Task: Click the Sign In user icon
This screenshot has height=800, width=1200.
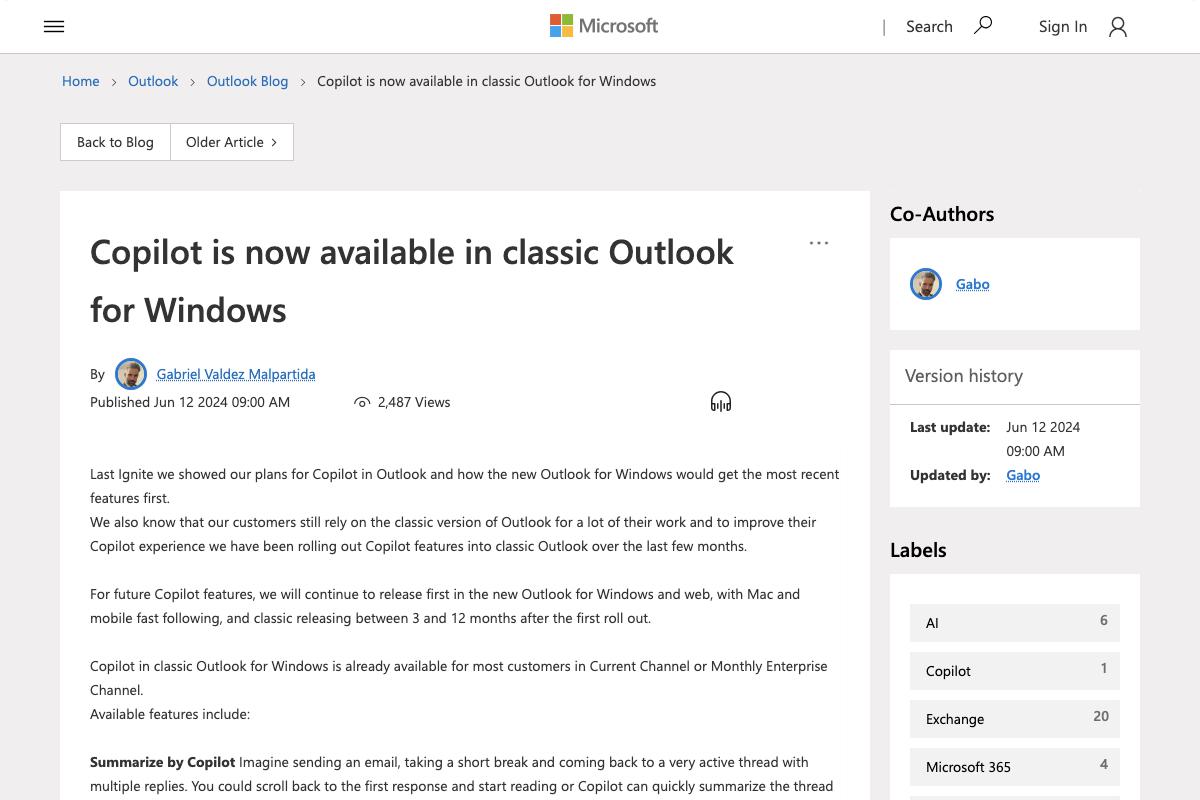Action: (x=1118, y=27)
